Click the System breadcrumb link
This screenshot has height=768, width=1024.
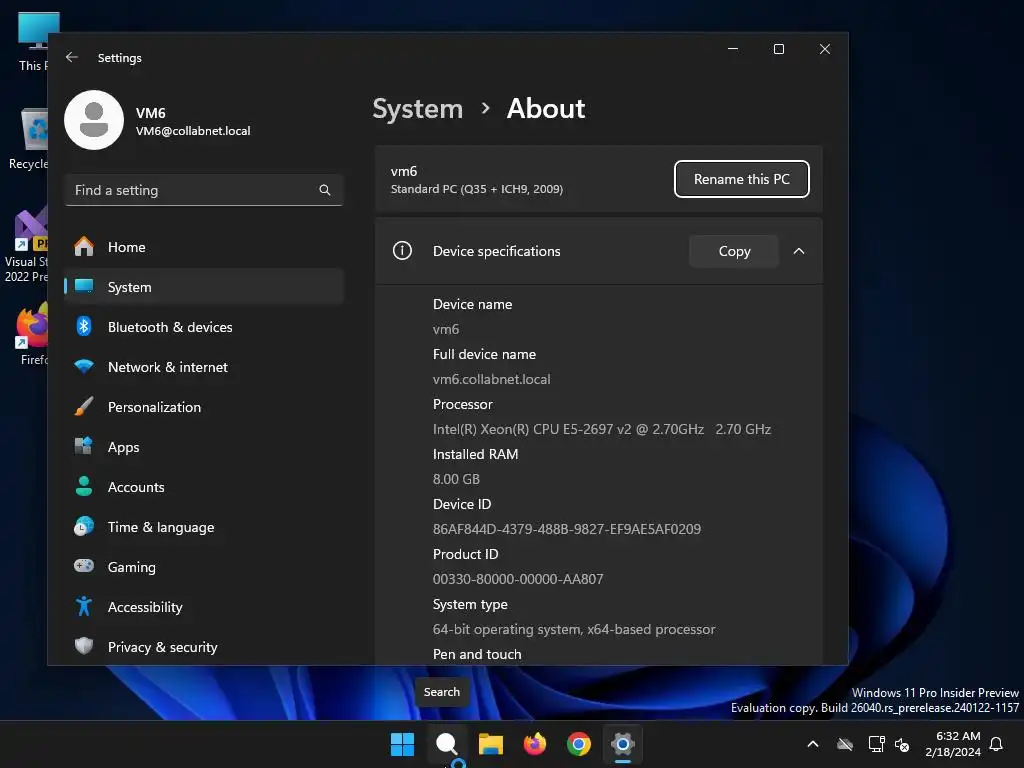tap(417, 108)
